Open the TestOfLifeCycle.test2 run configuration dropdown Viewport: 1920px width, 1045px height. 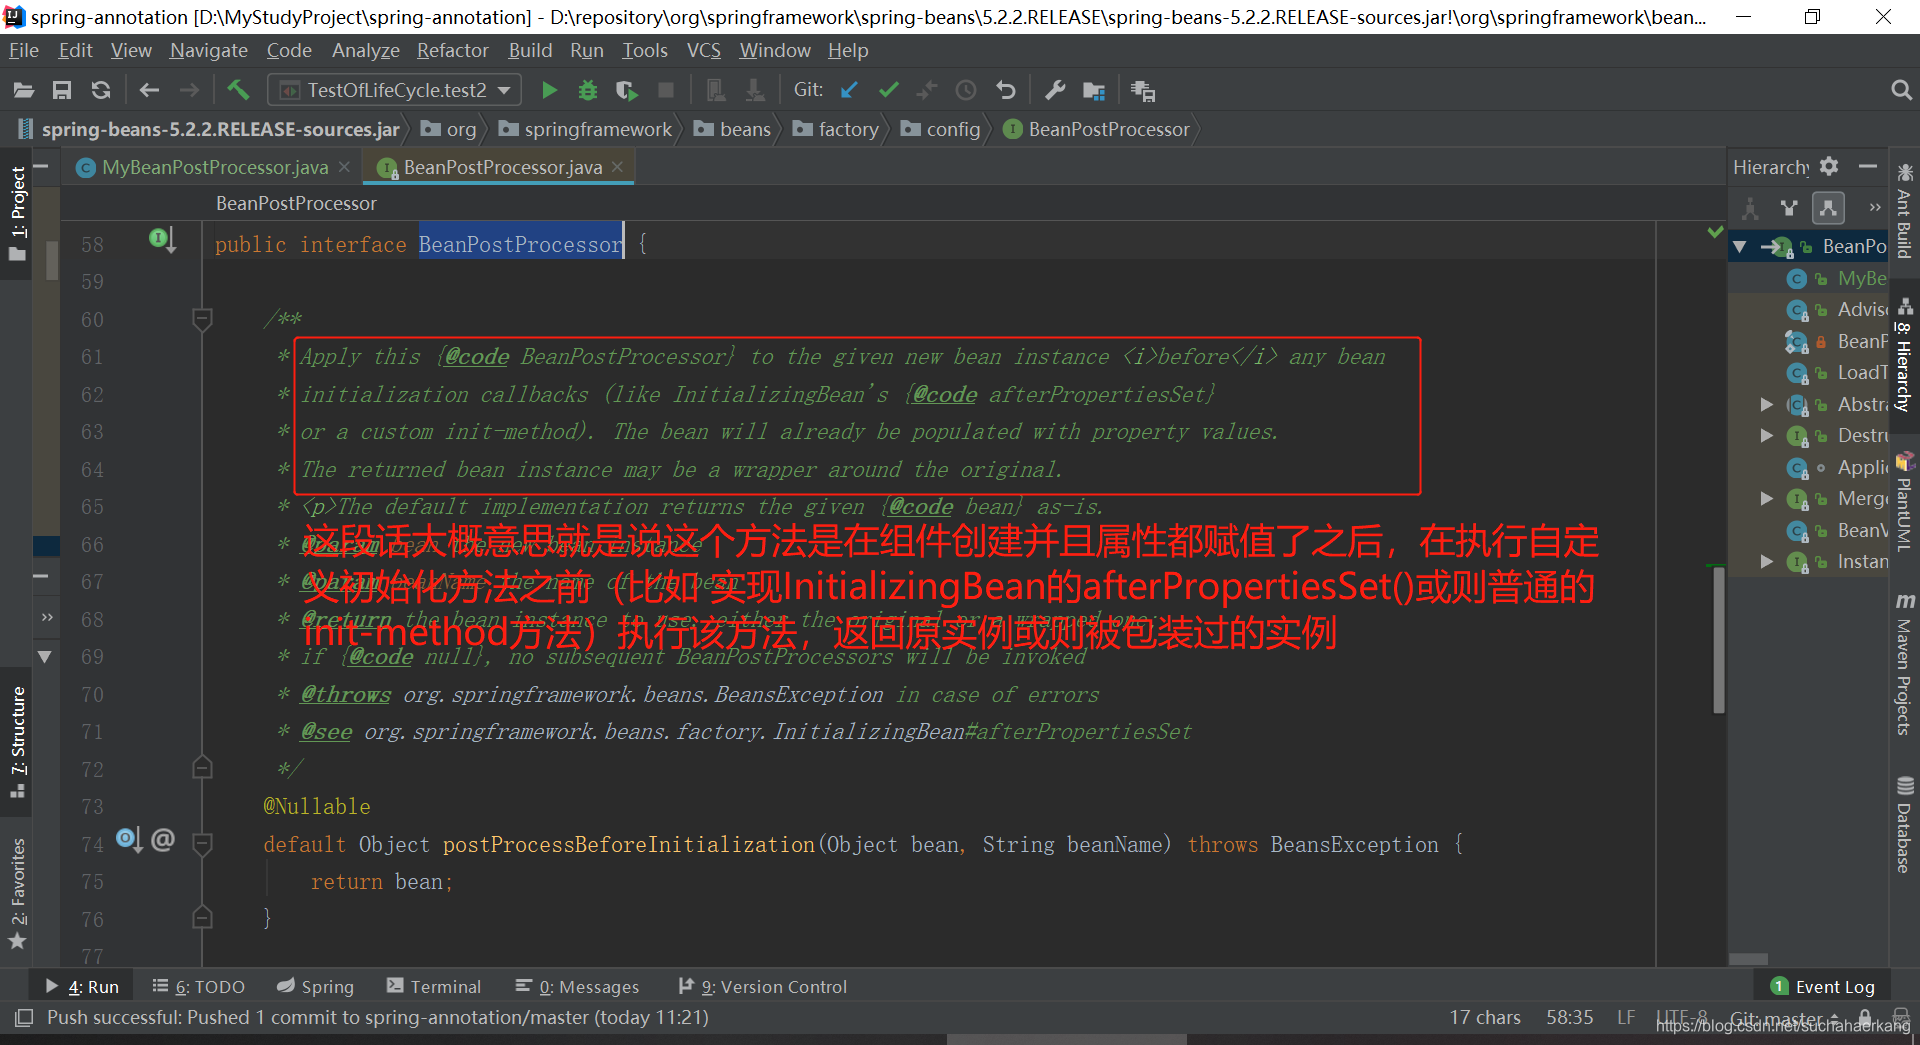[x=395, y=91]
